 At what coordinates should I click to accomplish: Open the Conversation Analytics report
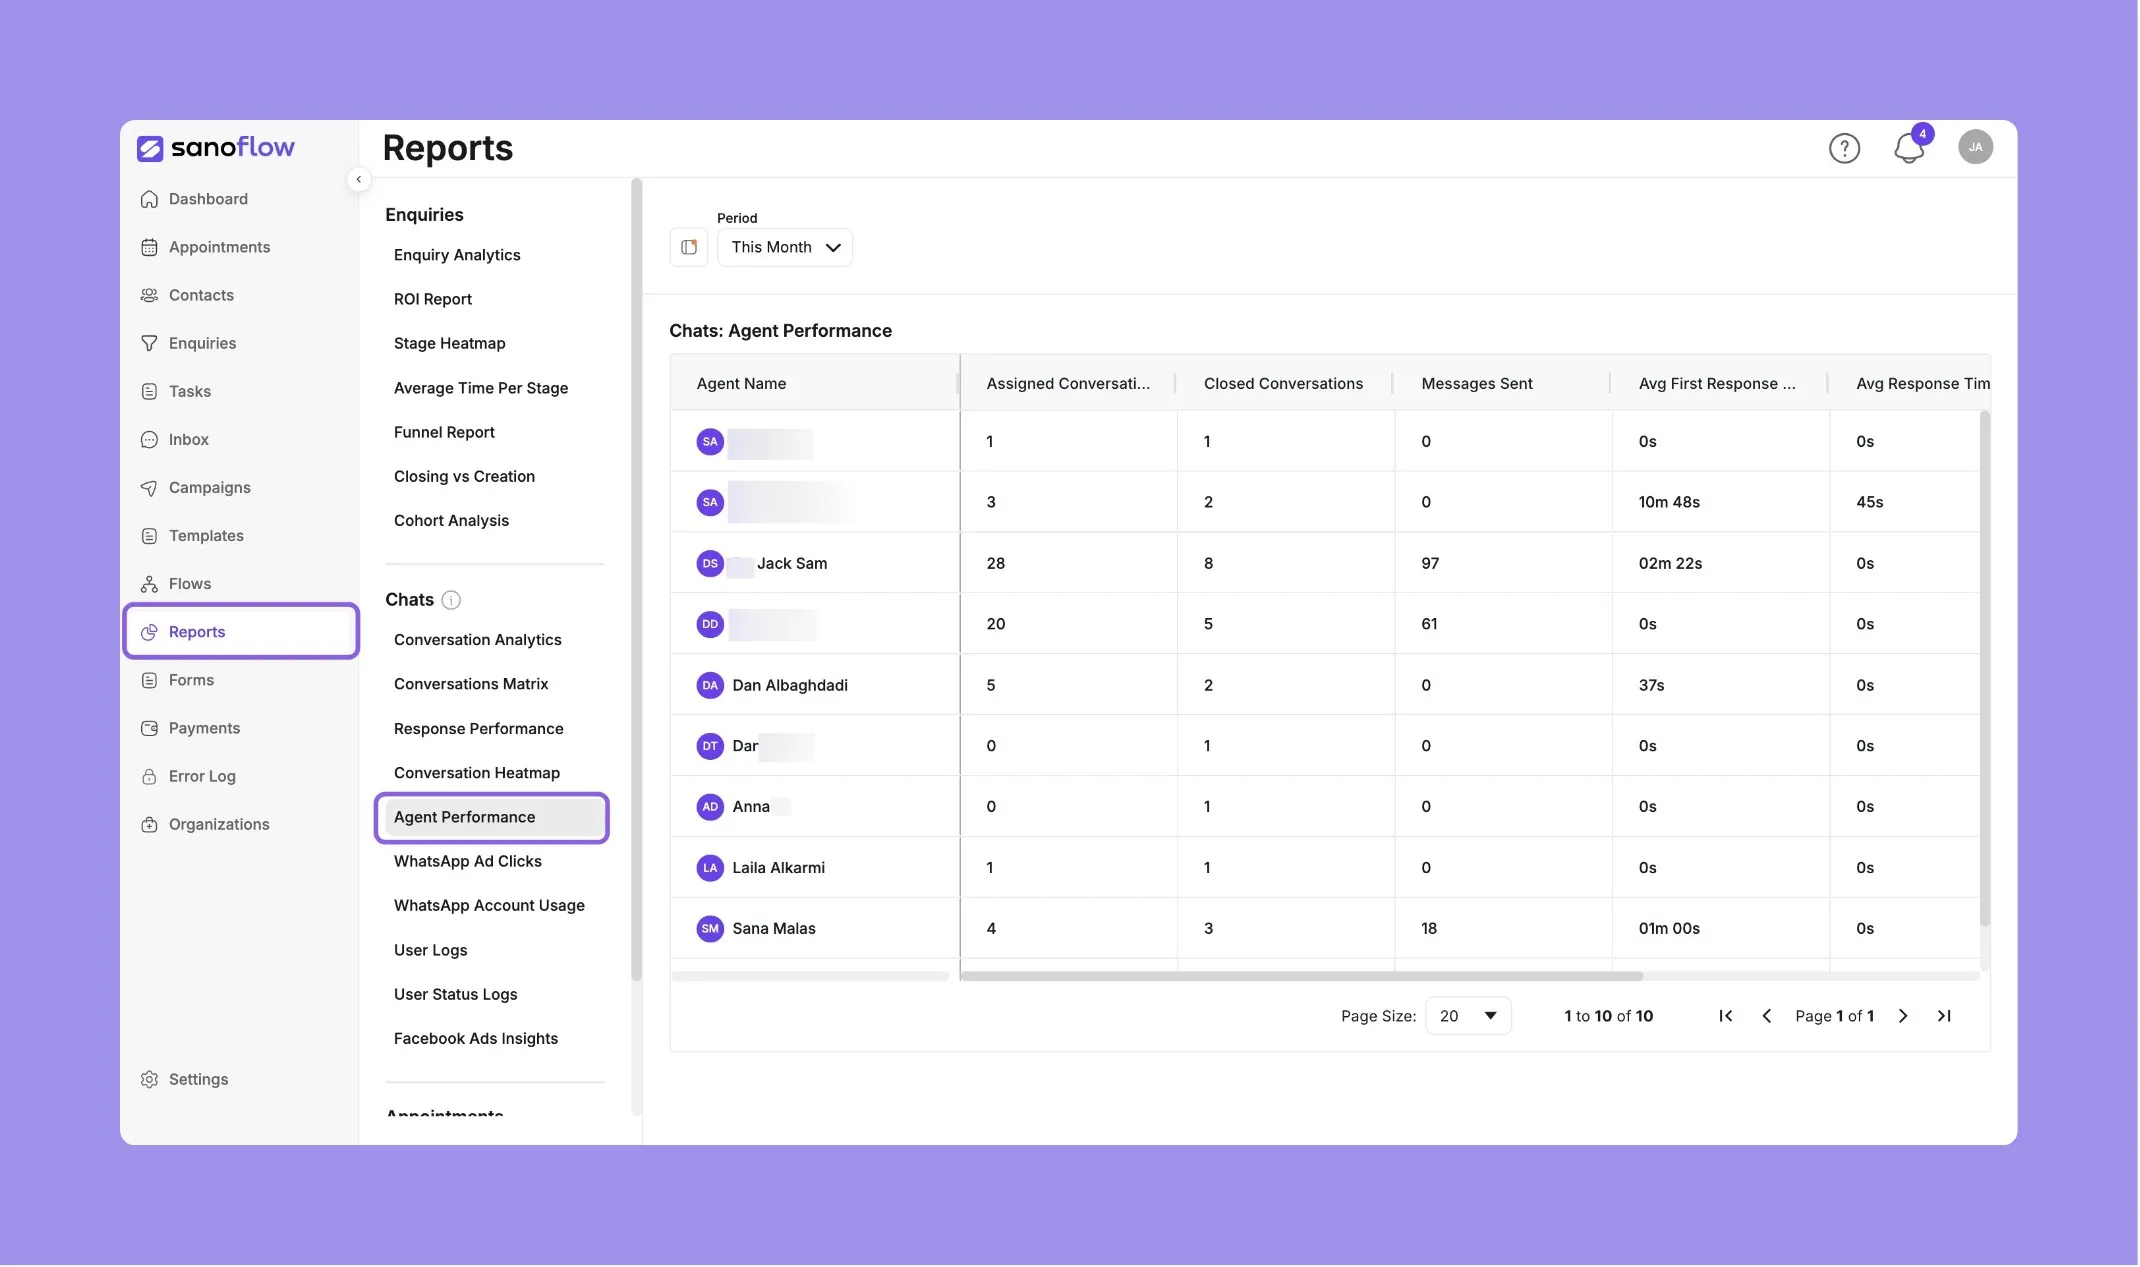click(x=478, y=640)
